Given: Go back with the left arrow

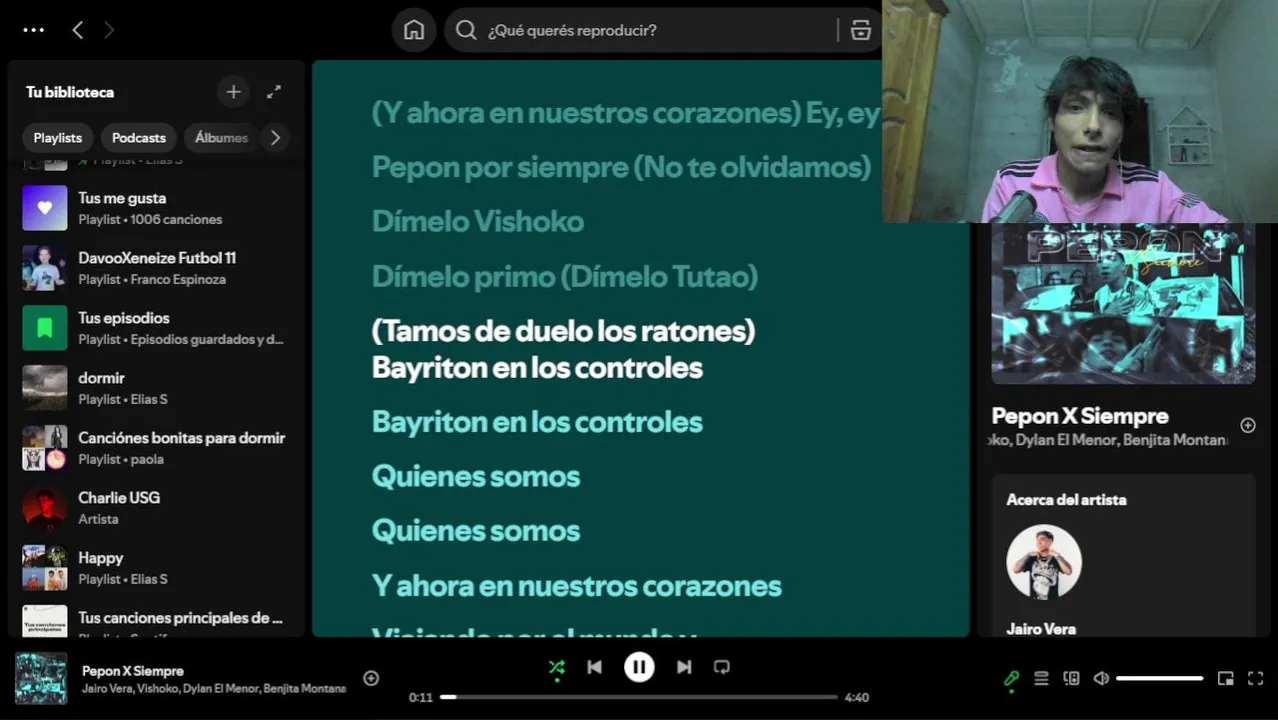Looking at the screenshot, I should 77,30.
